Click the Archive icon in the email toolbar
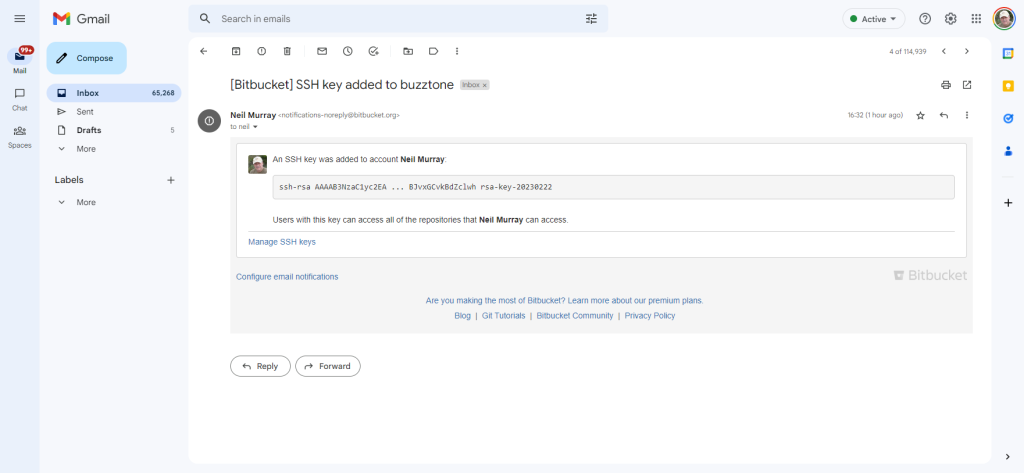 (236, 51)
